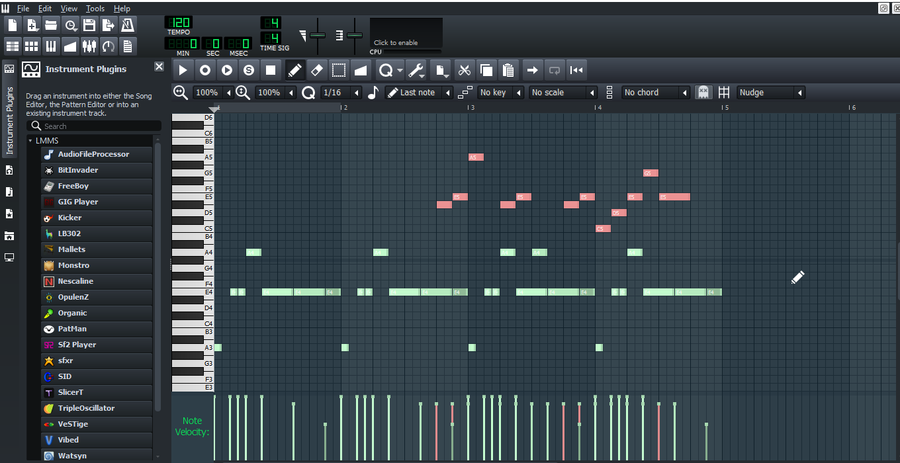Show recently opened projects icon

click(70, 25)
